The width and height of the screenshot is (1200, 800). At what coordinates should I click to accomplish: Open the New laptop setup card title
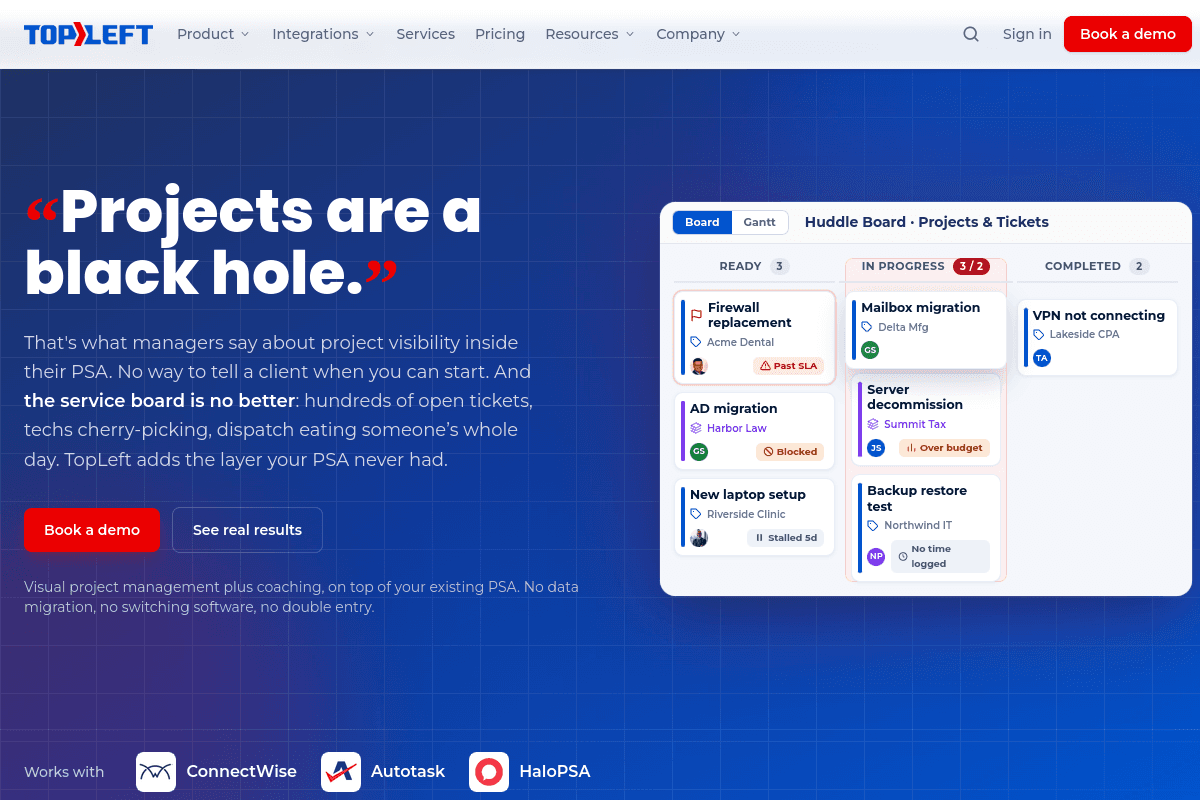(747, 494)
